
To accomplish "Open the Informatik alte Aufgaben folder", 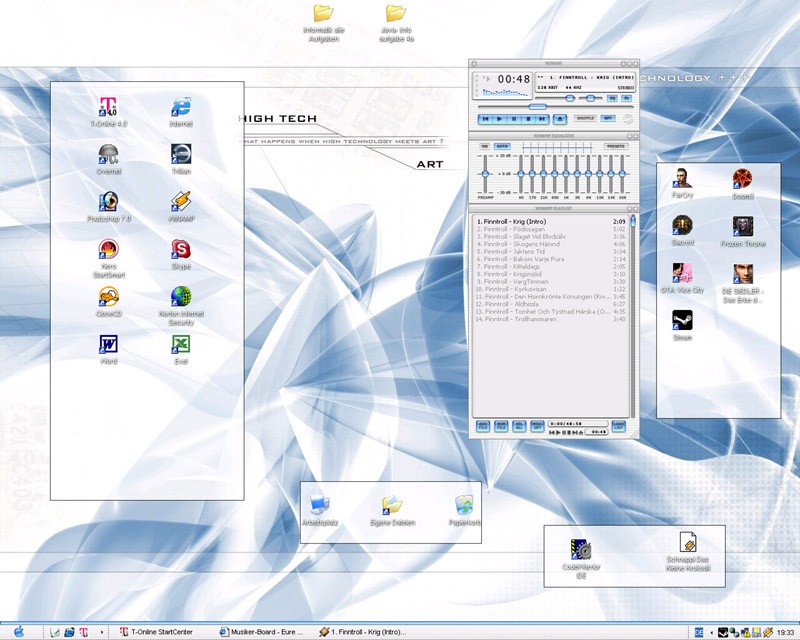I will (323, 23).
